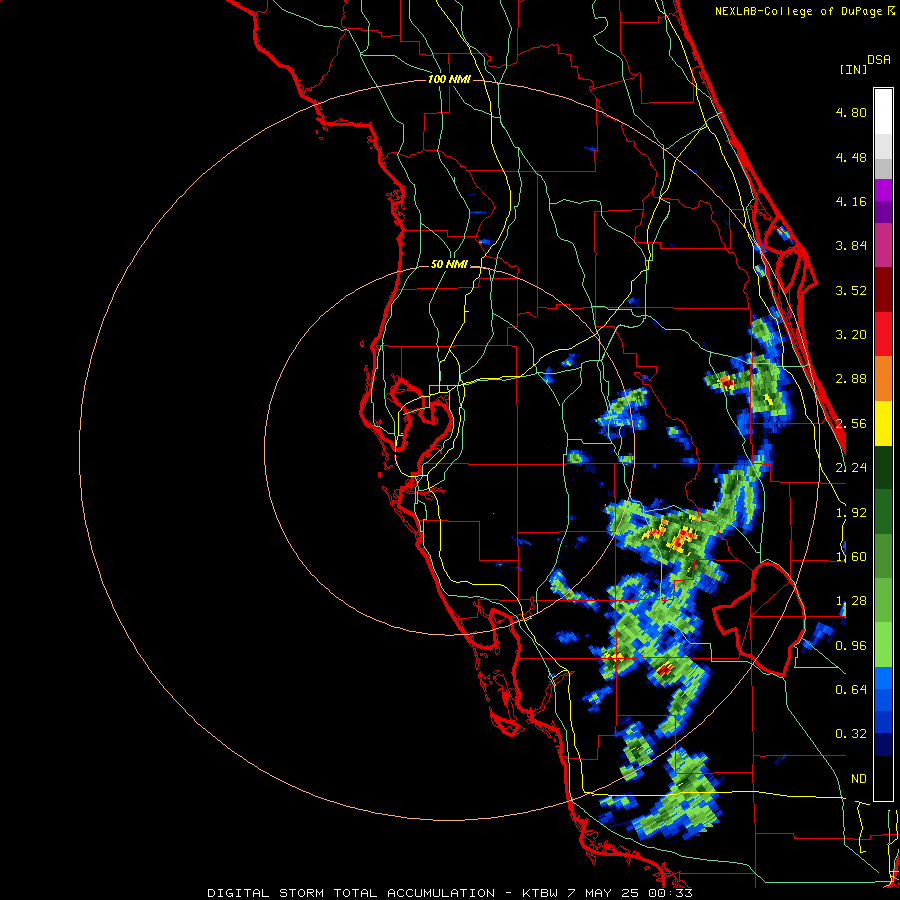This screenshot has width=900, height=900.
Task: Select the 0.96 legend value
Action: (851, 646)
